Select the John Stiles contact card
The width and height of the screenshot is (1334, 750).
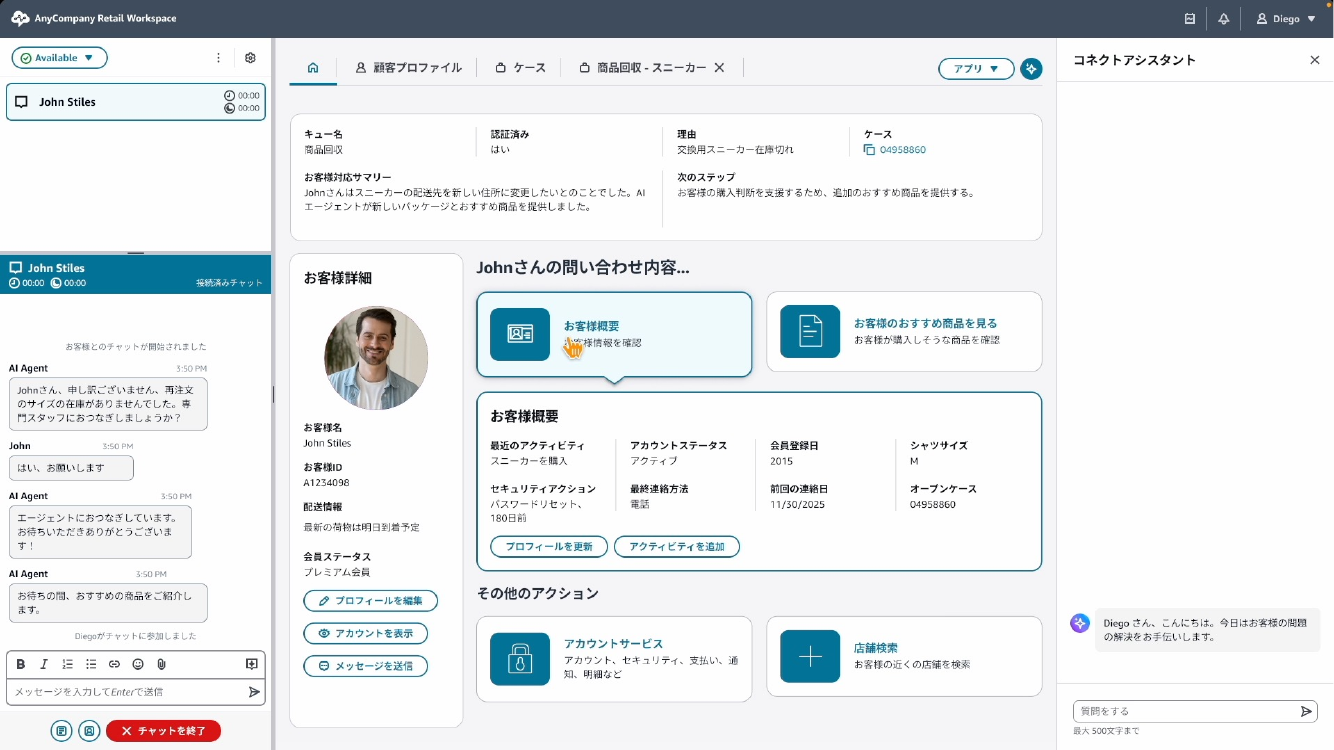(136, 102)
